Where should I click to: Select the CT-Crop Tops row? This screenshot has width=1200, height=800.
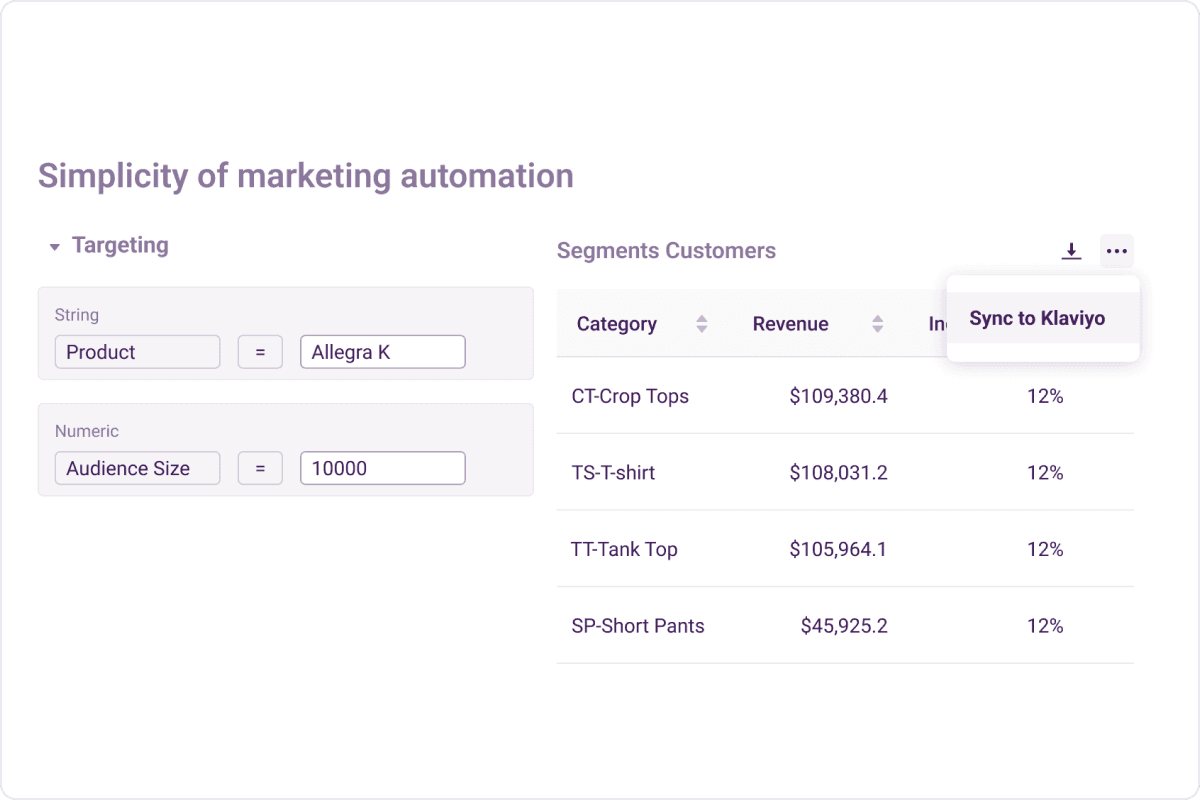[630, 396]
